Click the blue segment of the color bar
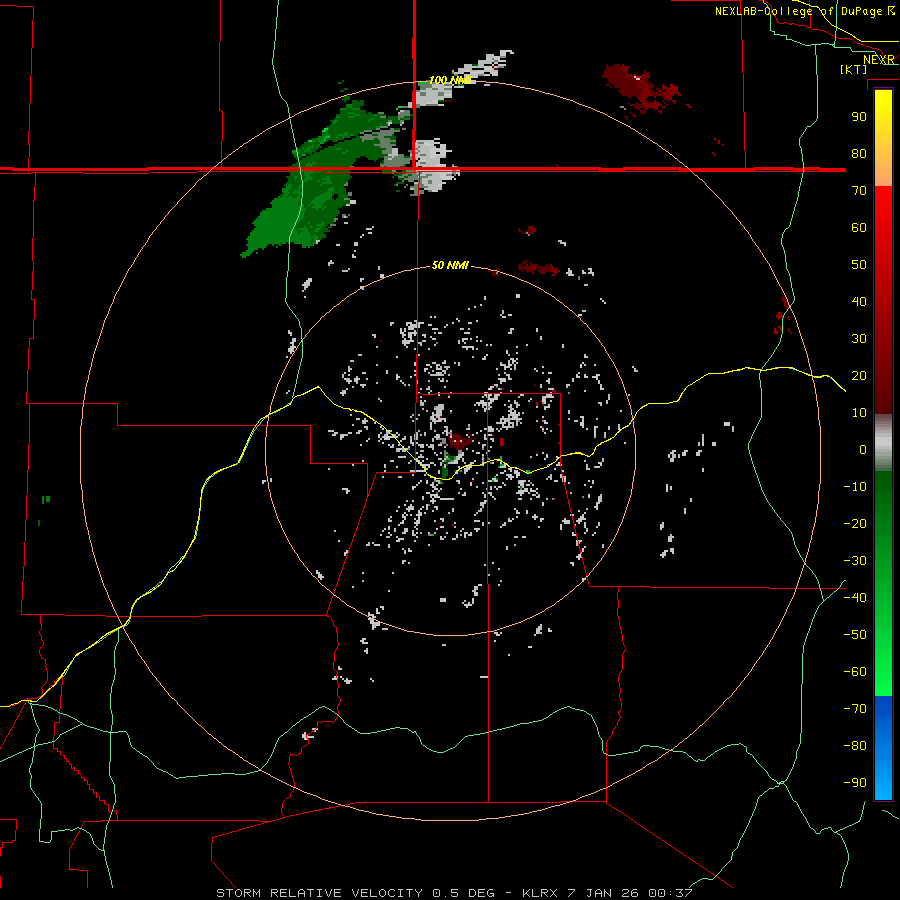Viewport: 900px width, 900px height. [x=883, y=748]
